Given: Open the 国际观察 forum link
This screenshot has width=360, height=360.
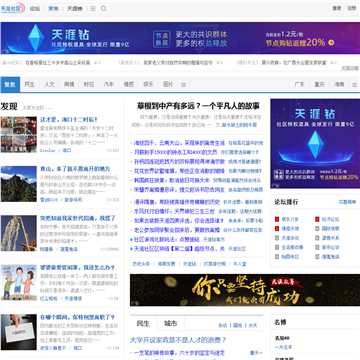Looking at the screenshot, I should pos(330,229).
